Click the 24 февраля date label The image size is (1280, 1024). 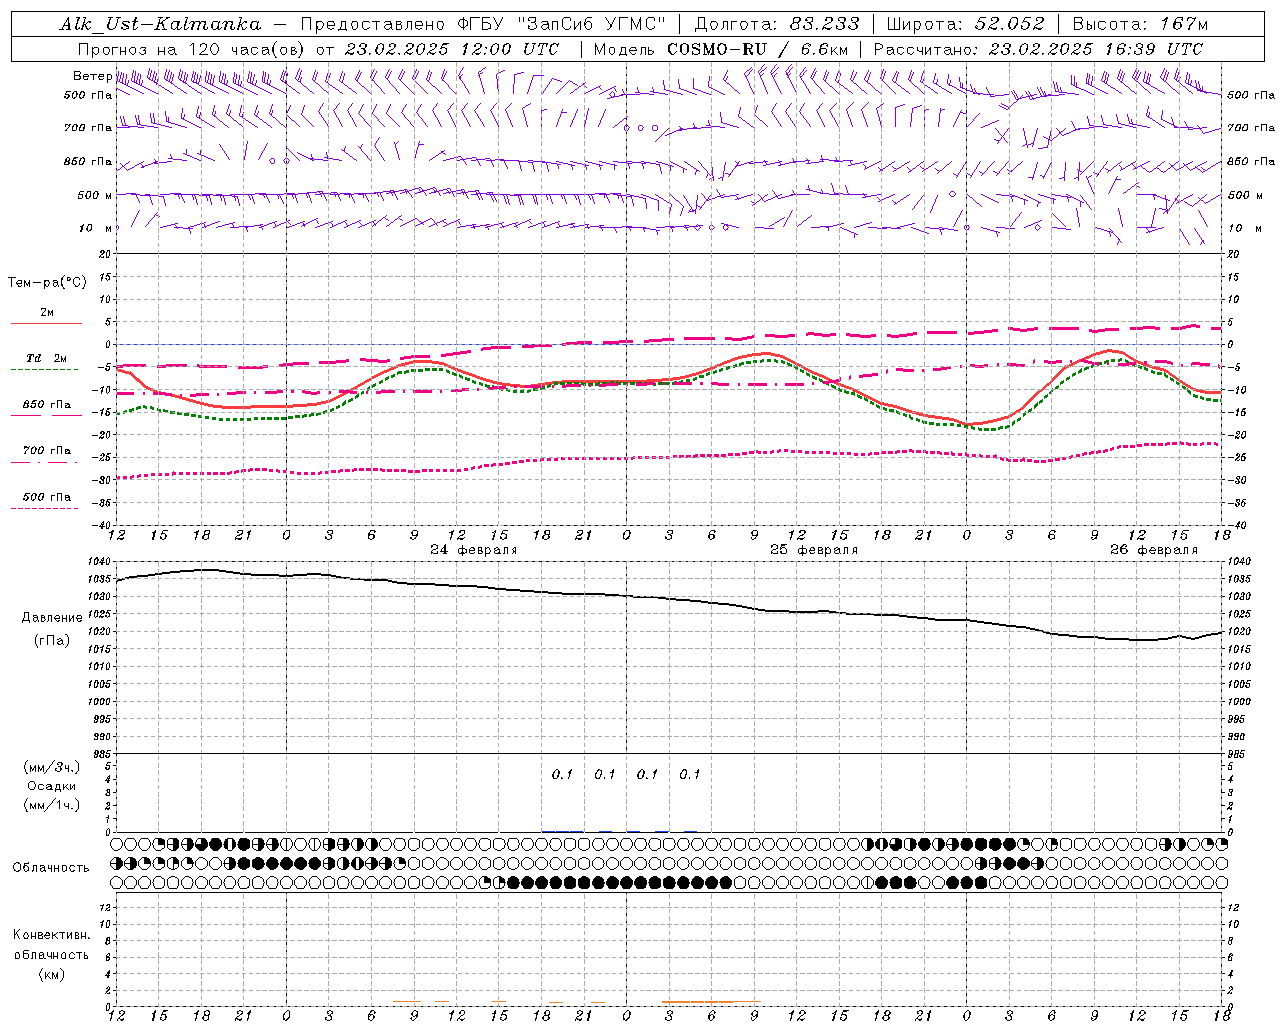[x=474, y=550]
